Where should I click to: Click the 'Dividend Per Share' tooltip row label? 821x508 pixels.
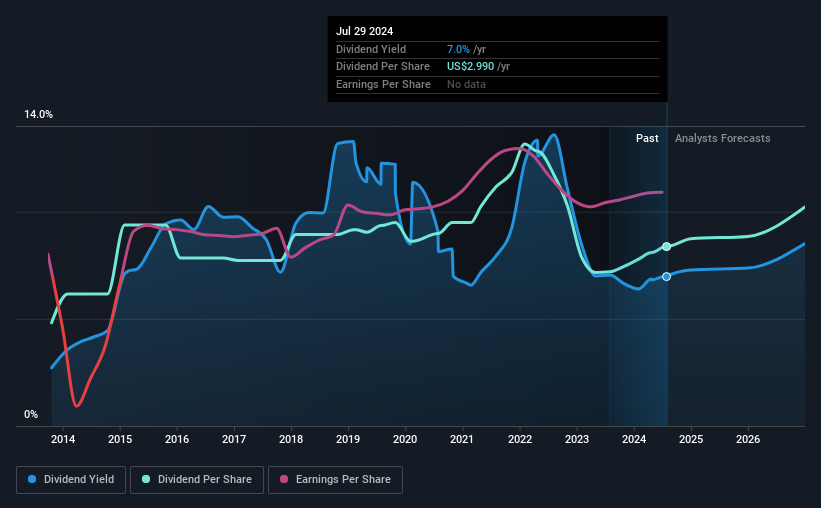click(x=383, y=67)
